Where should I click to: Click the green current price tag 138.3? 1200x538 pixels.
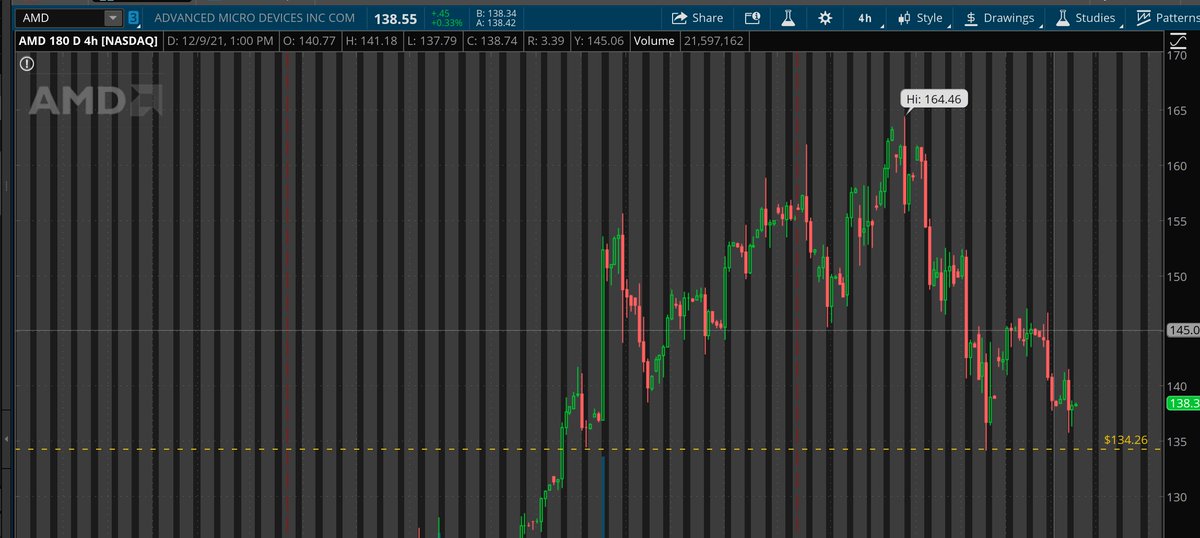1183,403
